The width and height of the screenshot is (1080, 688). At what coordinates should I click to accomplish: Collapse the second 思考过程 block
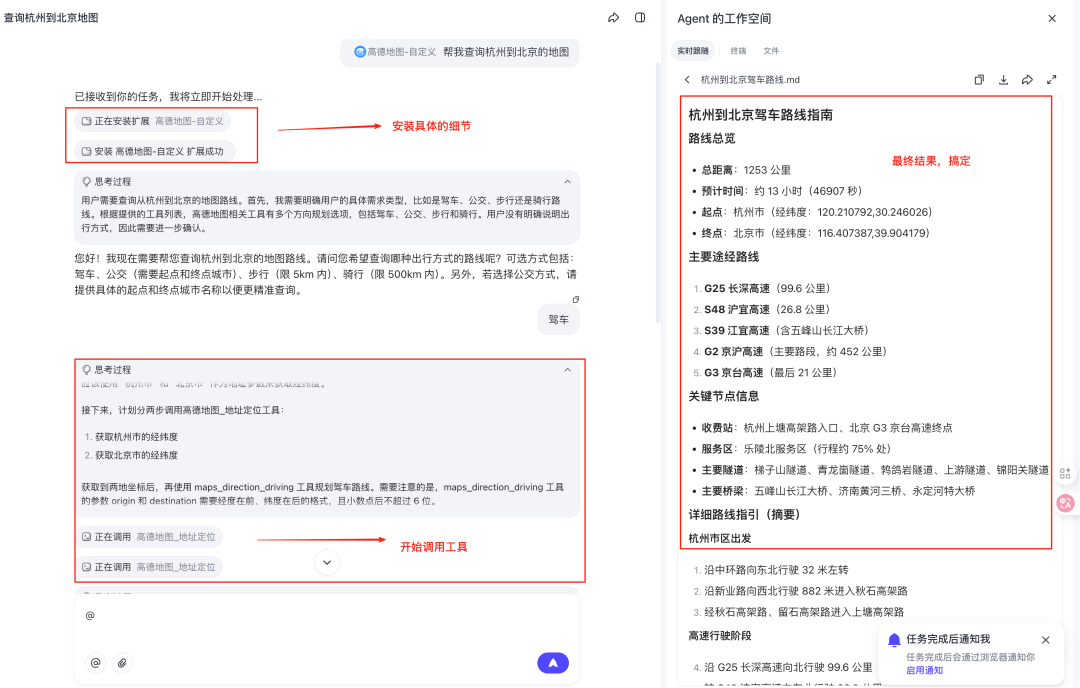[567, 370]
